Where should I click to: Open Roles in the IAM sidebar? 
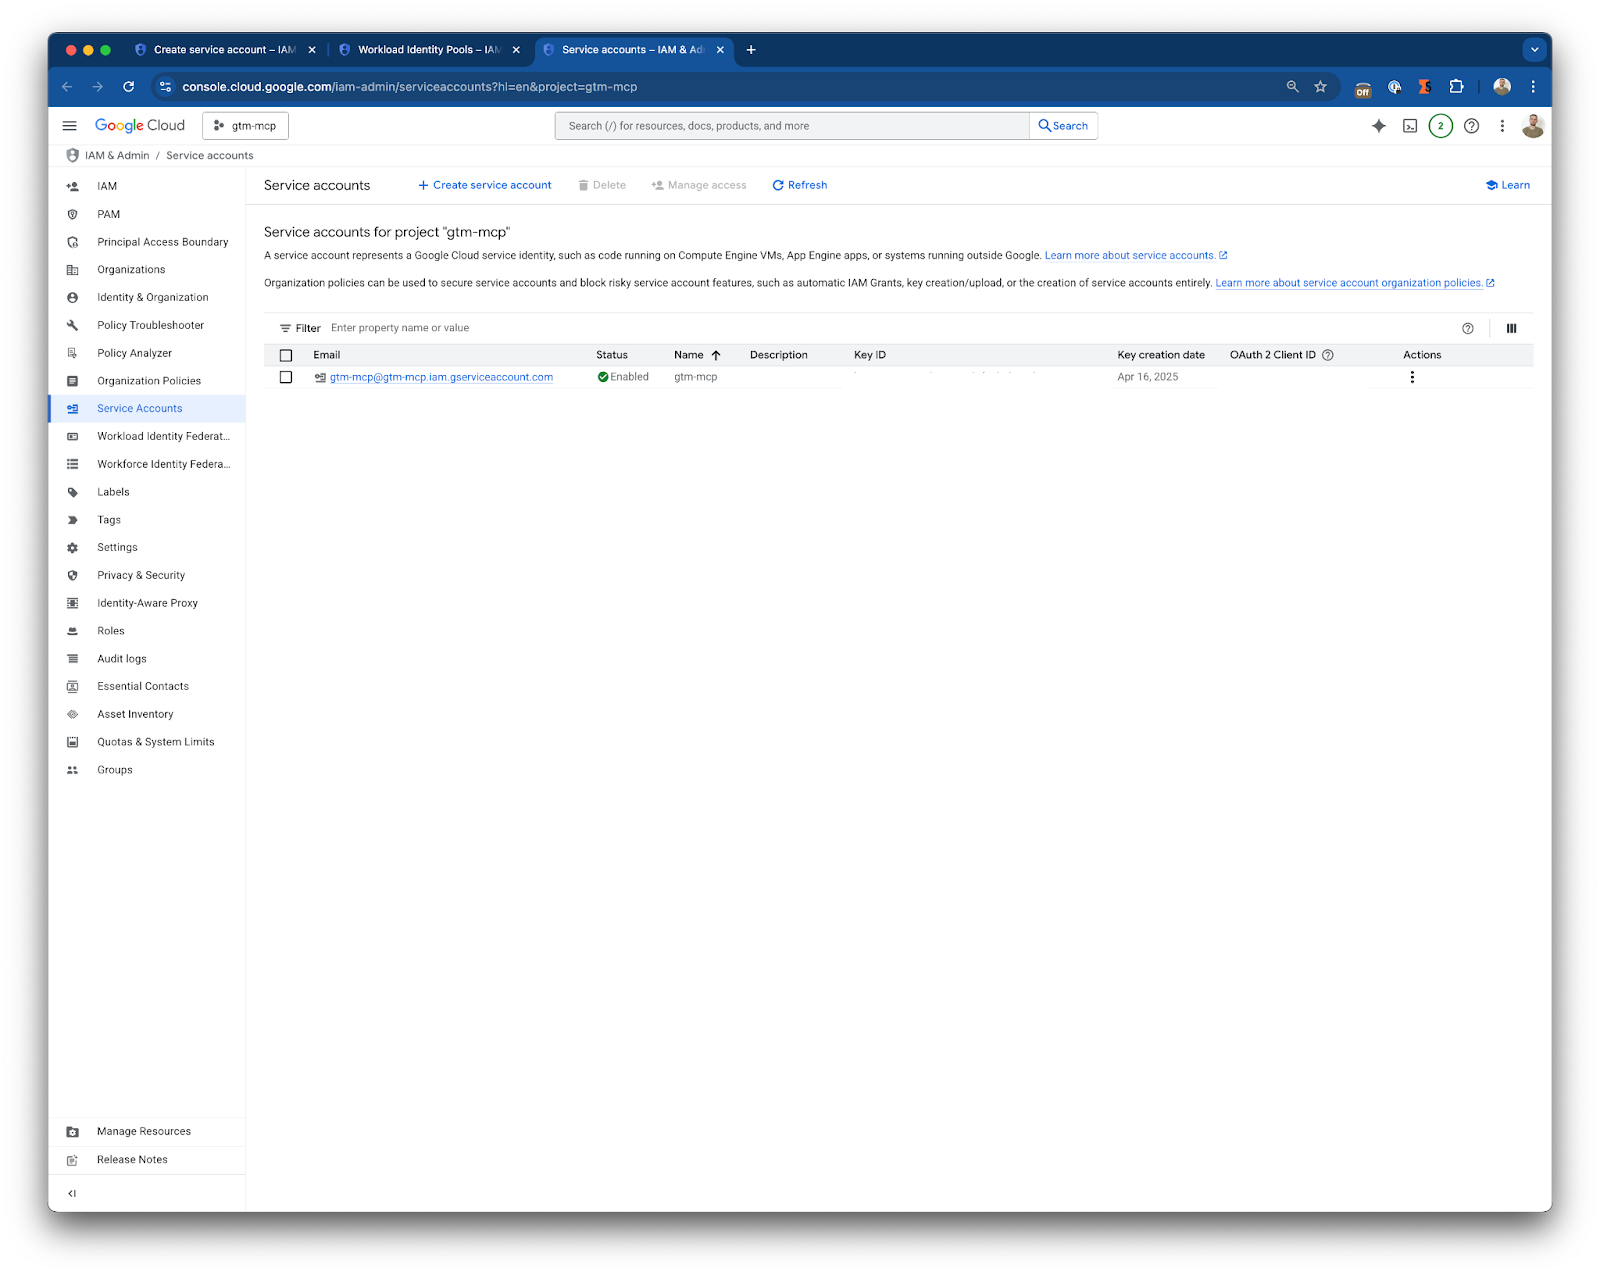111,631
